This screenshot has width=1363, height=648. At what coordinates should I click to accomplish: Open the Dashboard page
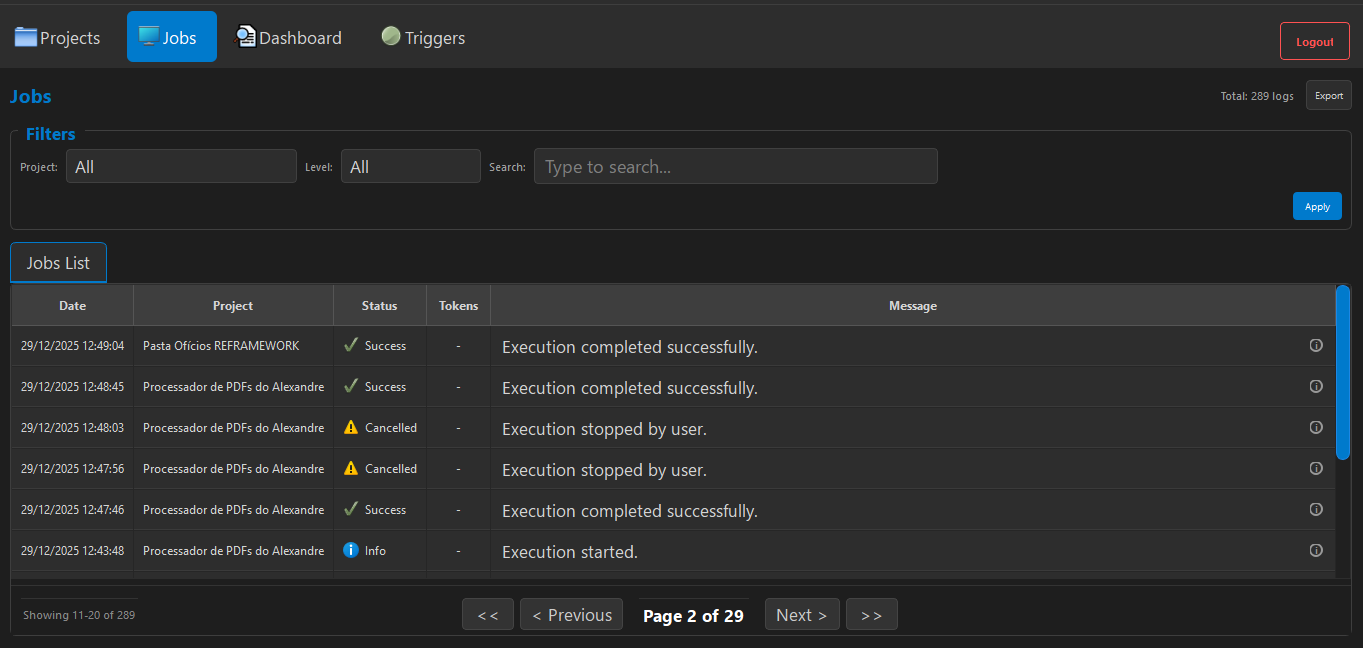(x=288, y=38)
